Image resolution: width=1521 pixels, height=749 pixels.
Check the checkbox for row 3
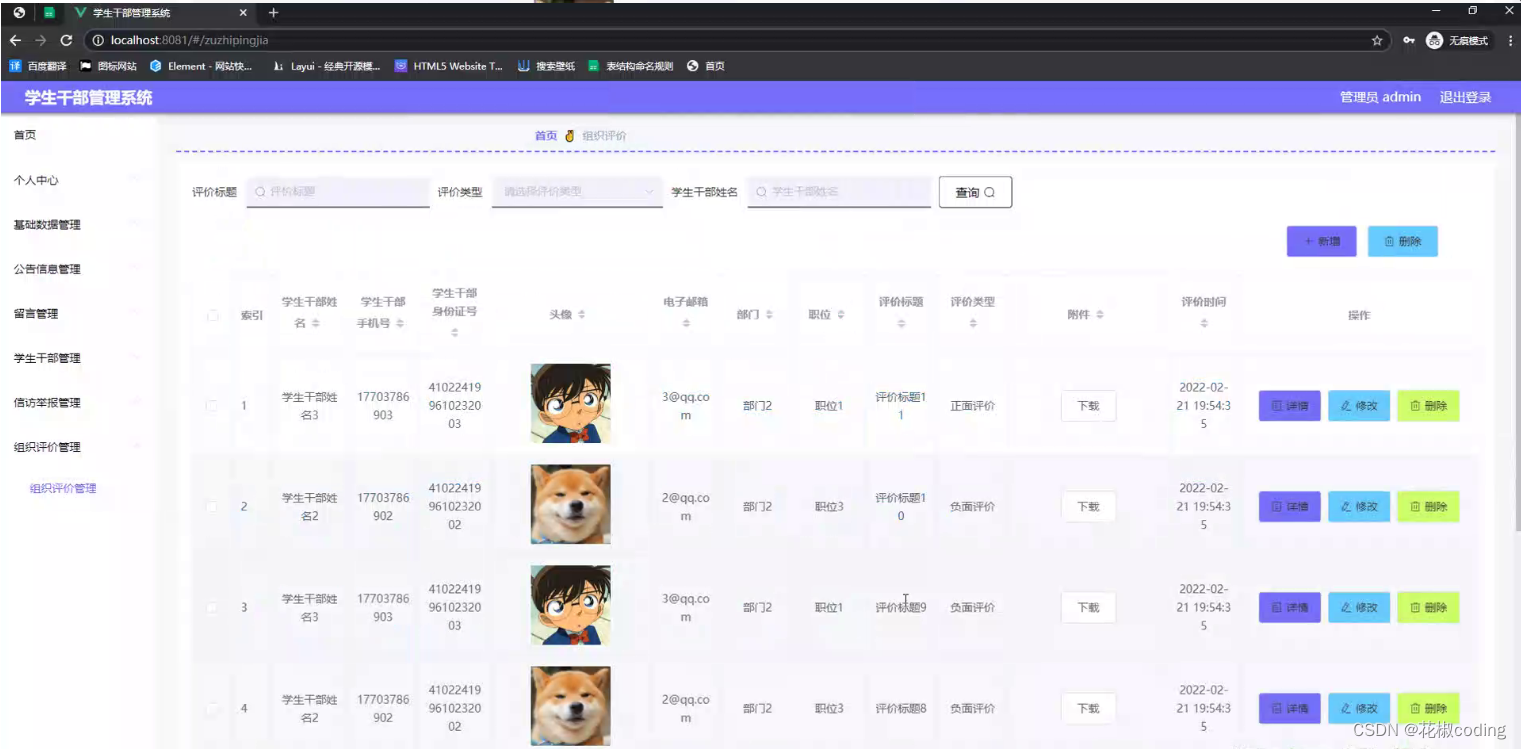(212, 607)
